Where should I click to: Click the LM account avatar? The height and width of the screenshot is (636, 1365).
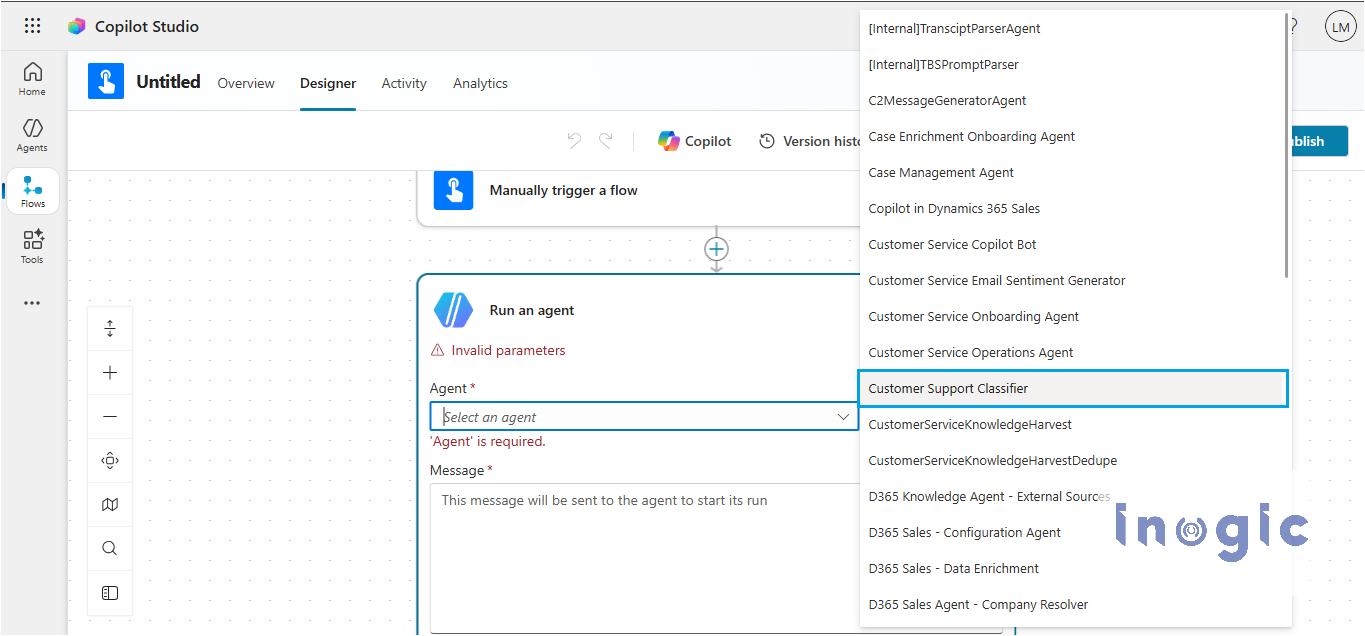point(1340,27)
